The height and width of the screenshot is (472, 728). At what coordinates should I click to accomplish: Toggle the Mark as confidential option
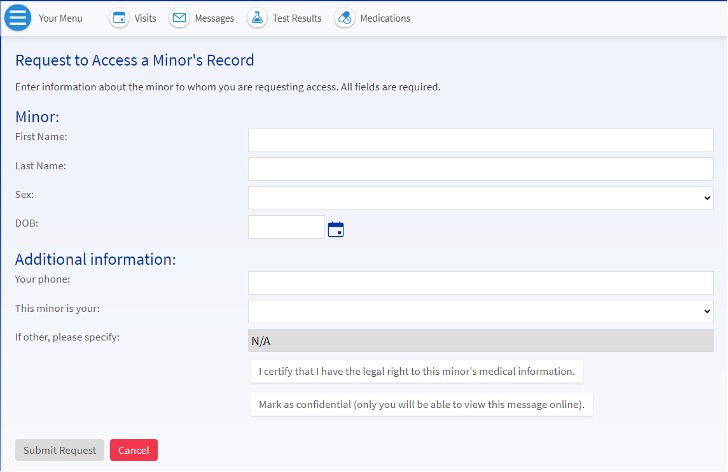pos(421,404)
